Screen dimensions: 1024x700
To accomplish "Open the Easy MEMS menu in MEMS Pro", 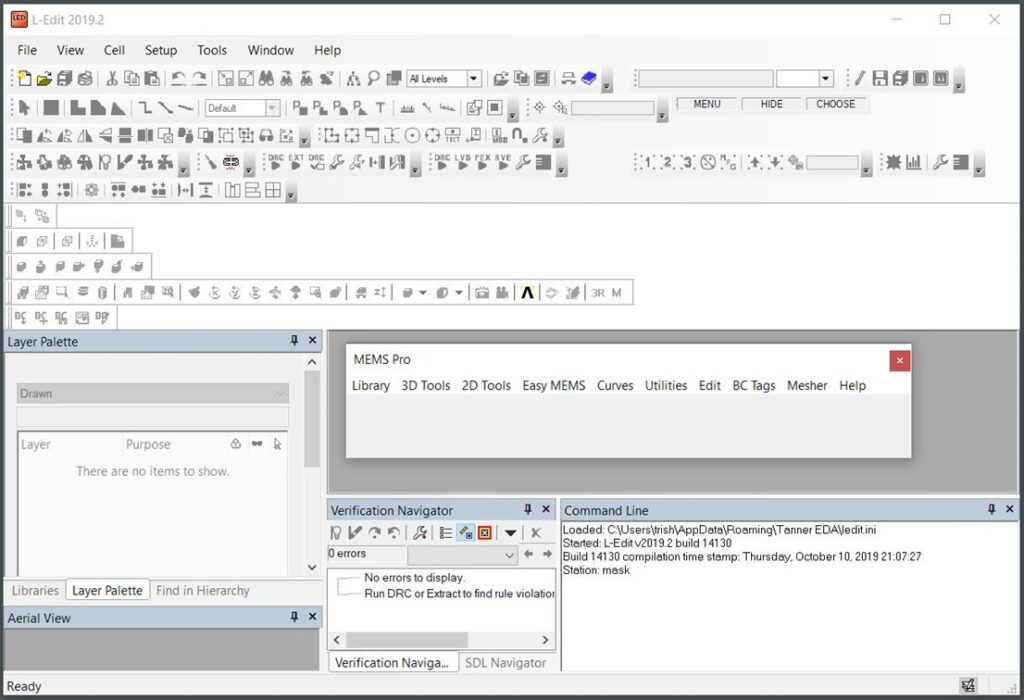I will (554, 385).
